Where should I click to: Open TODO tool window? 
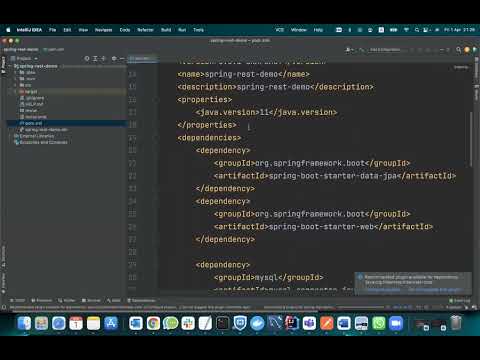coord(18,300)
